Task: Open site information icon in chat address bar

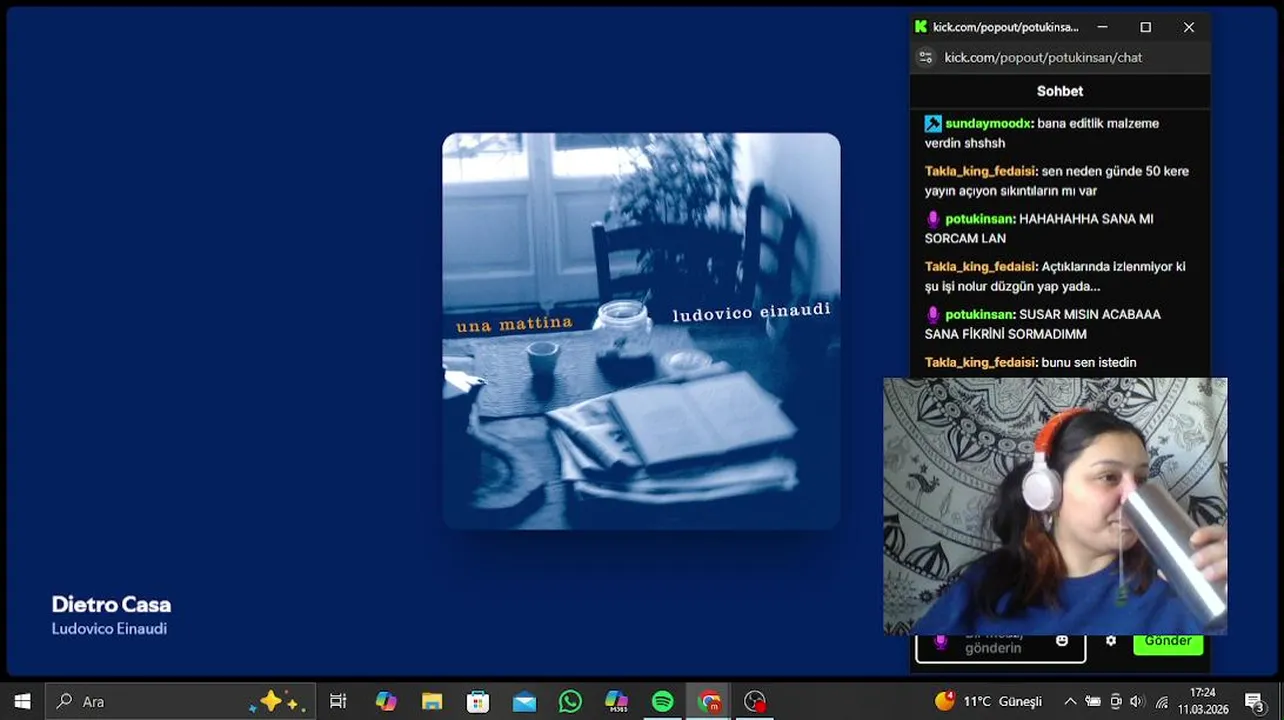Action: (926, 57)
